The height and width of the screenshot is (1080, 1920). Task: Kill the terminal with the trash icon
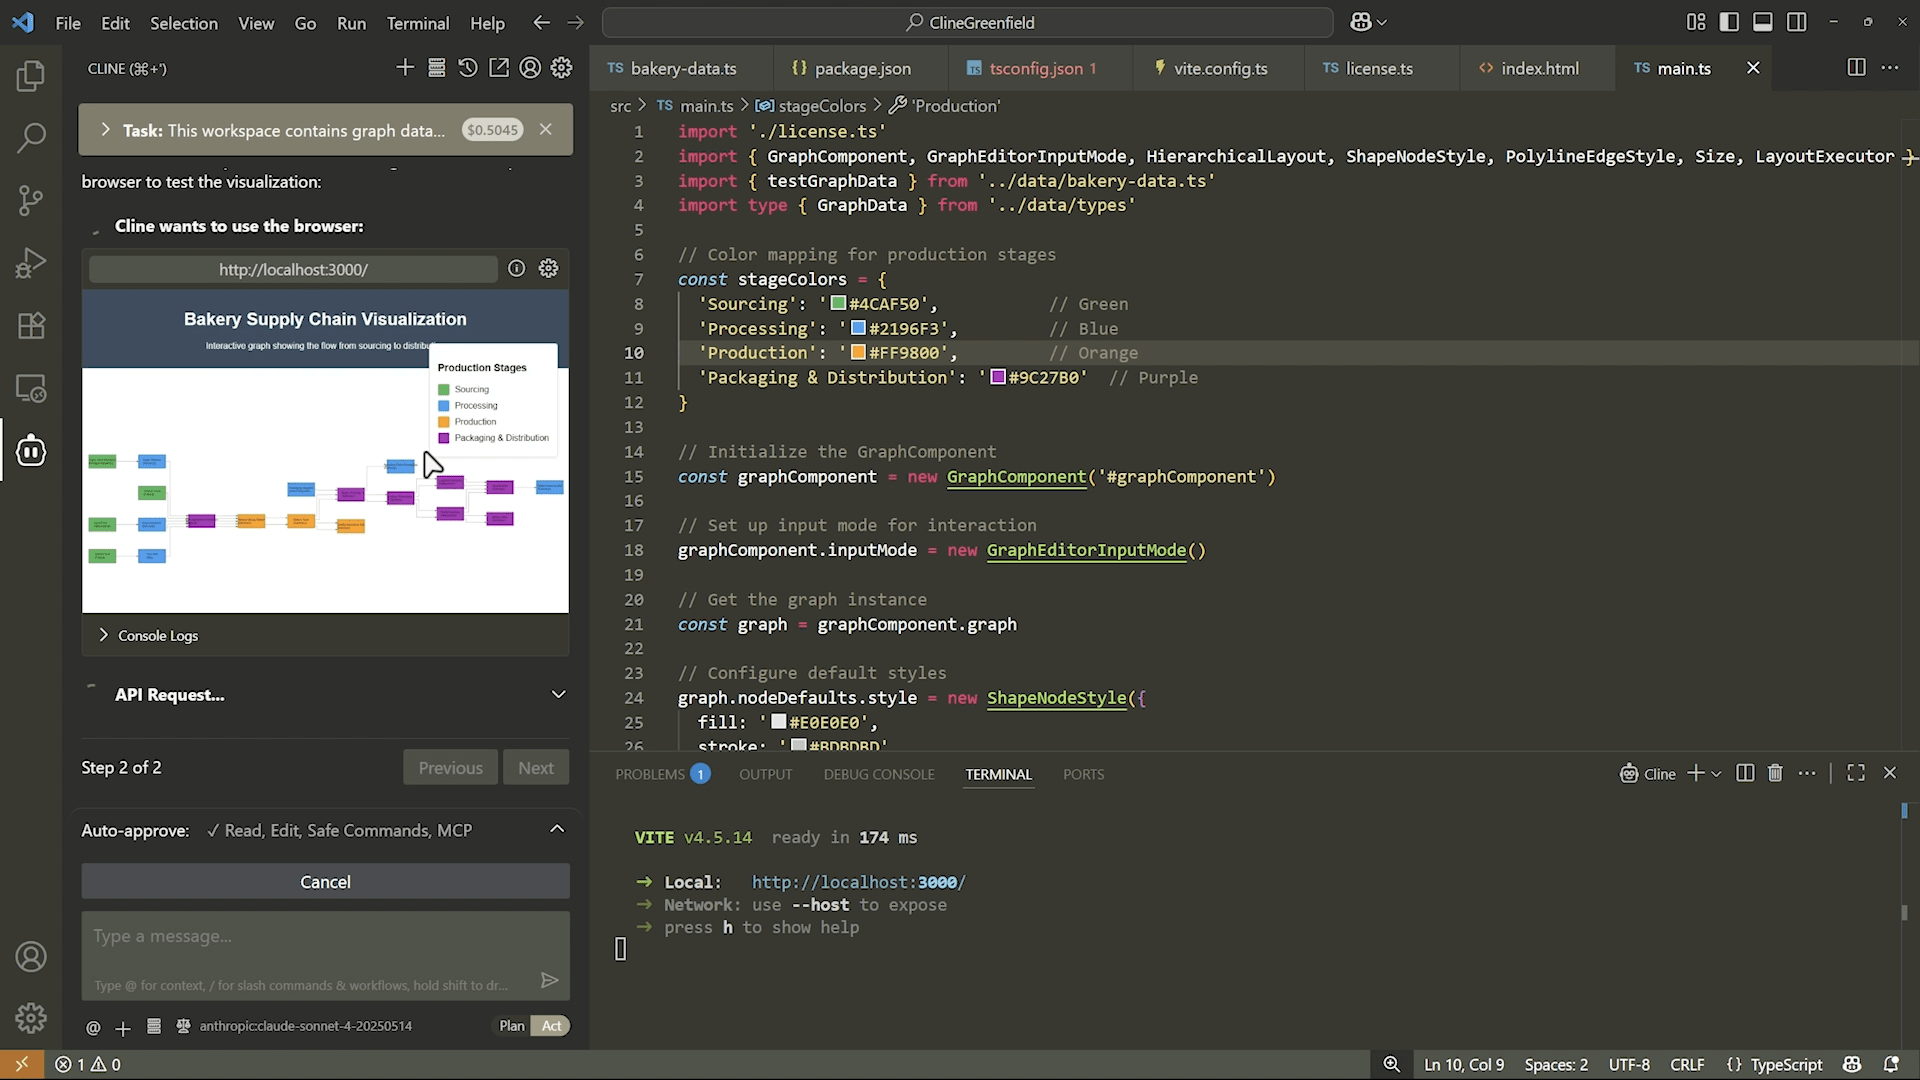coord(1775,773)
